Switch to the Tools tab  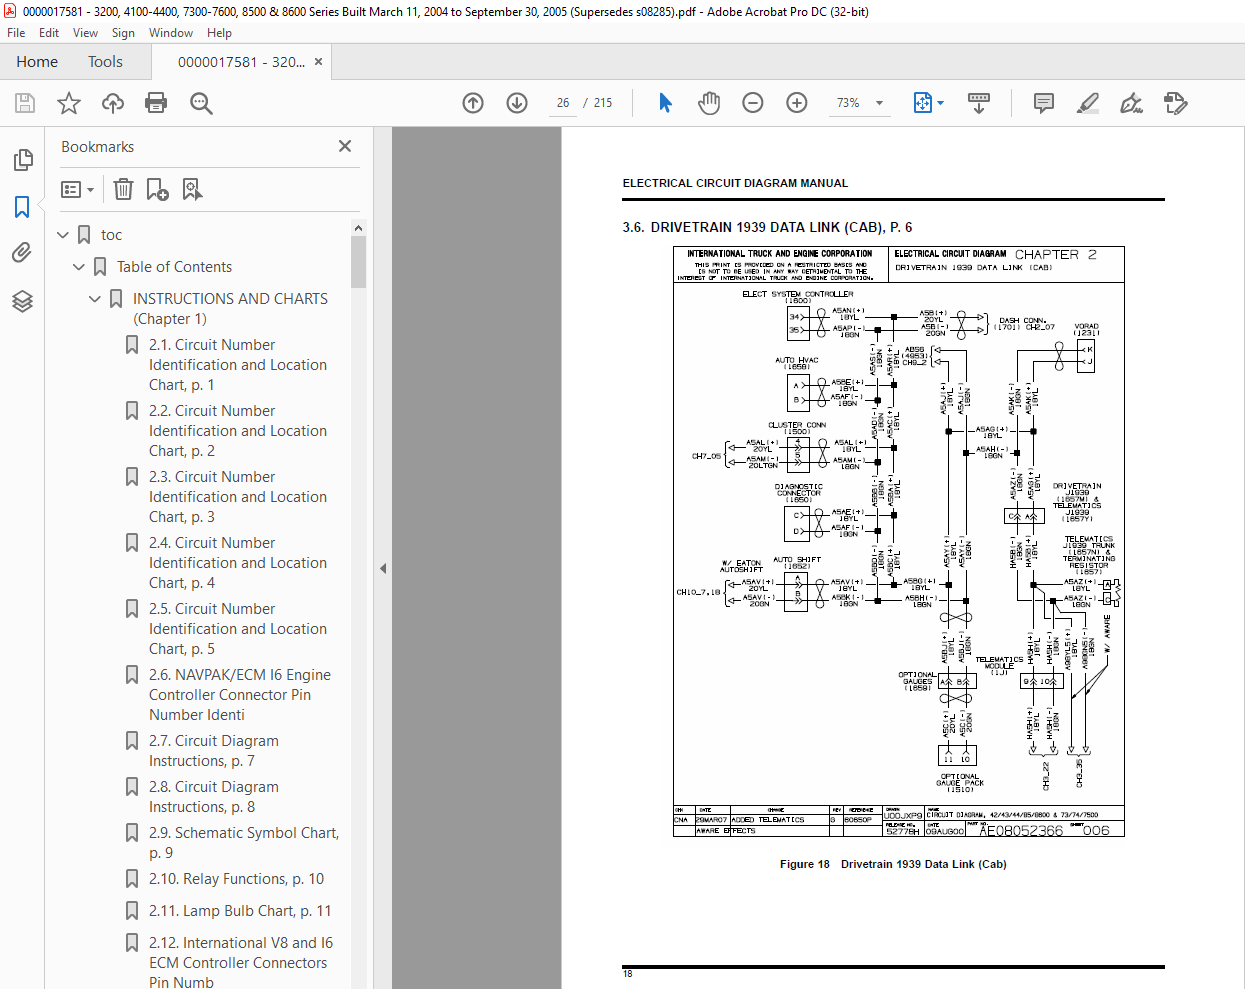tap(105, 62)
